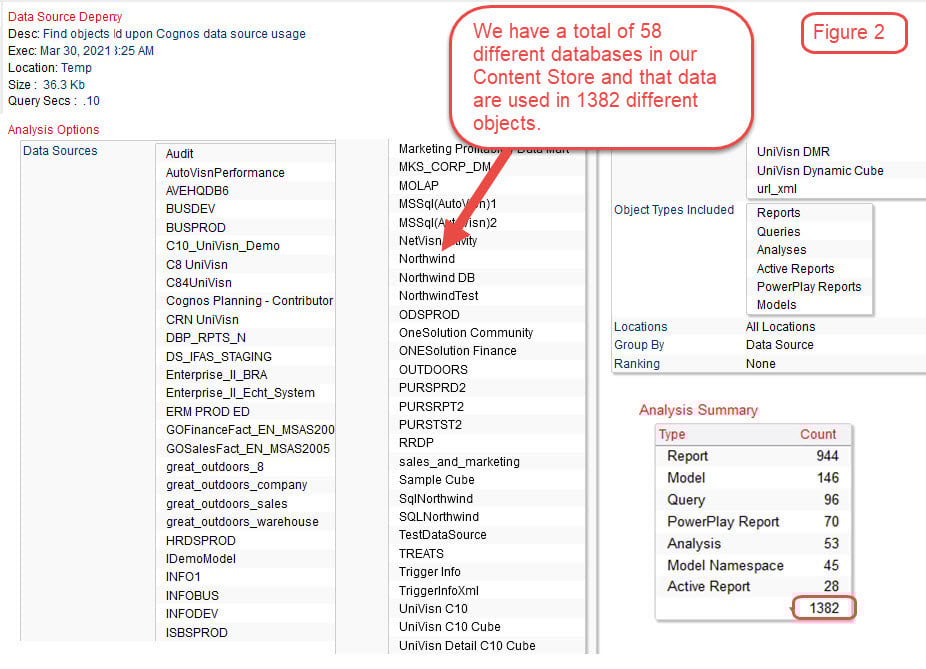926x669 pixels.
Task: Click the INFO1 data source
Action: (x=183, y=577)
